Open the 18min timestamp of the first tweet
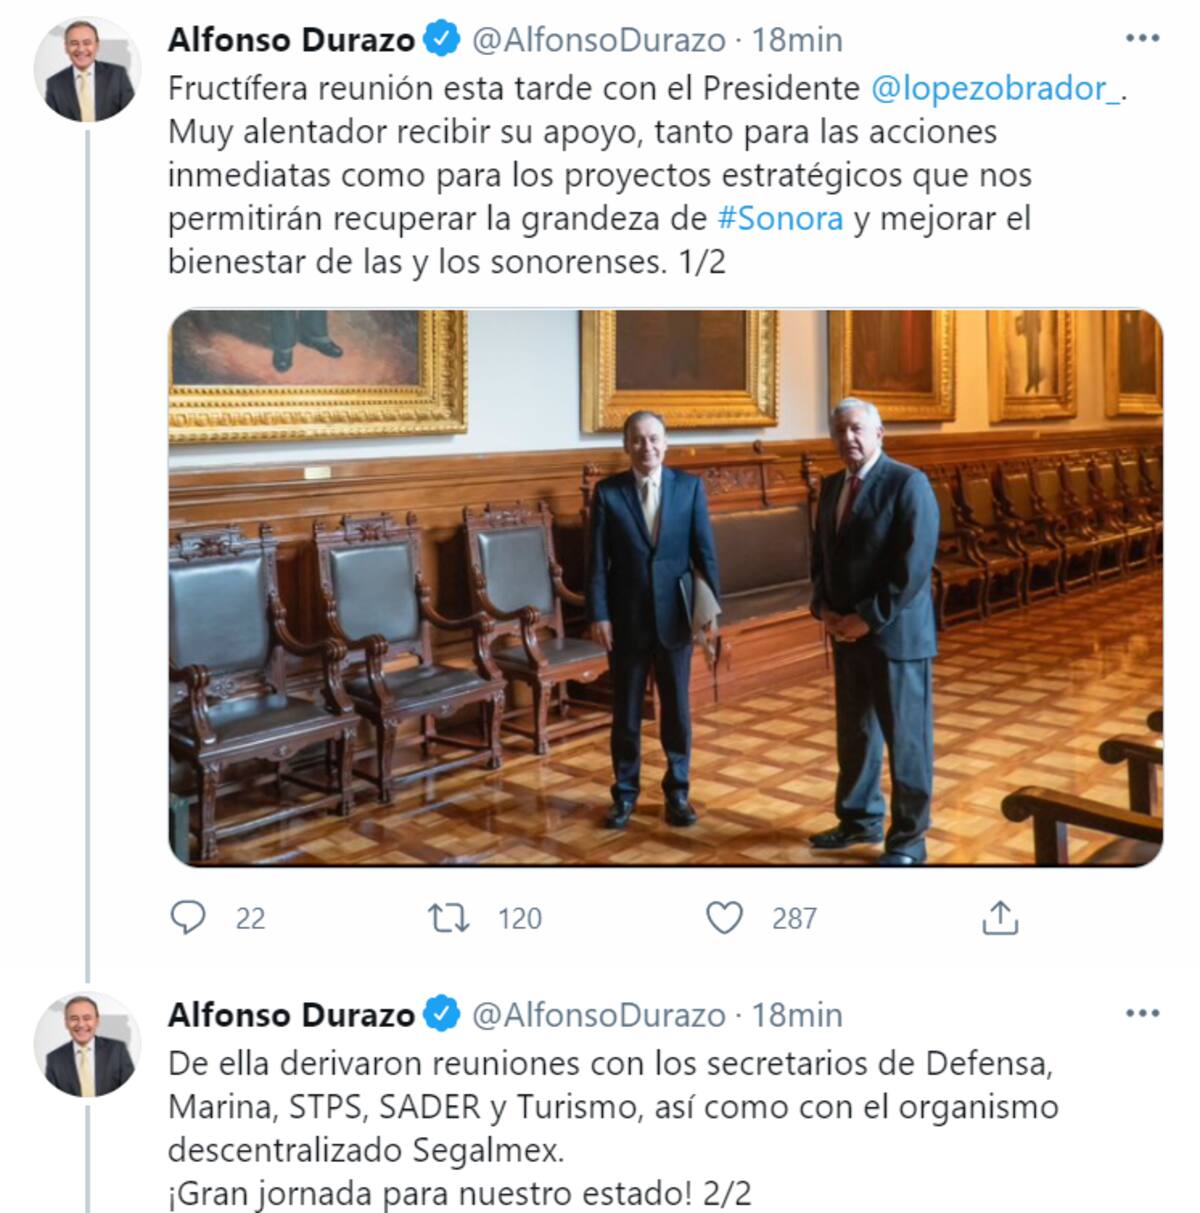1200x1213 pixels. (797, 39)
